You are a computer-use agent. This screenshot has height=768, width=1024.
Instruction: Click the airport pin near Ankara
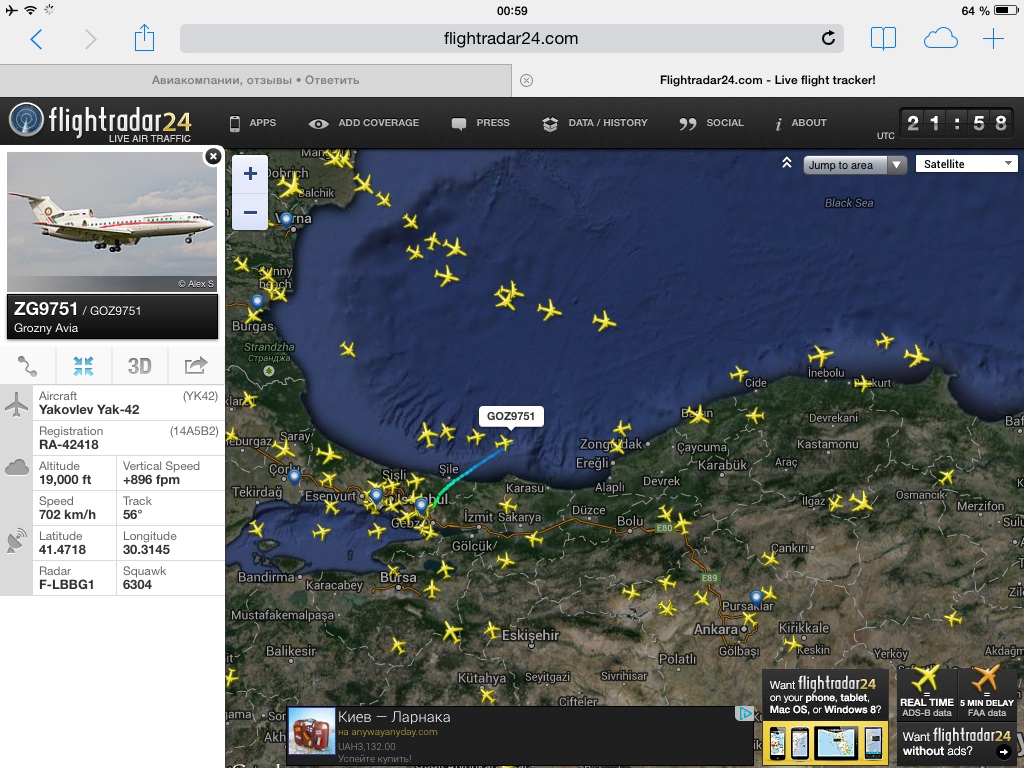pyautogui.click(x=756, y=597)
